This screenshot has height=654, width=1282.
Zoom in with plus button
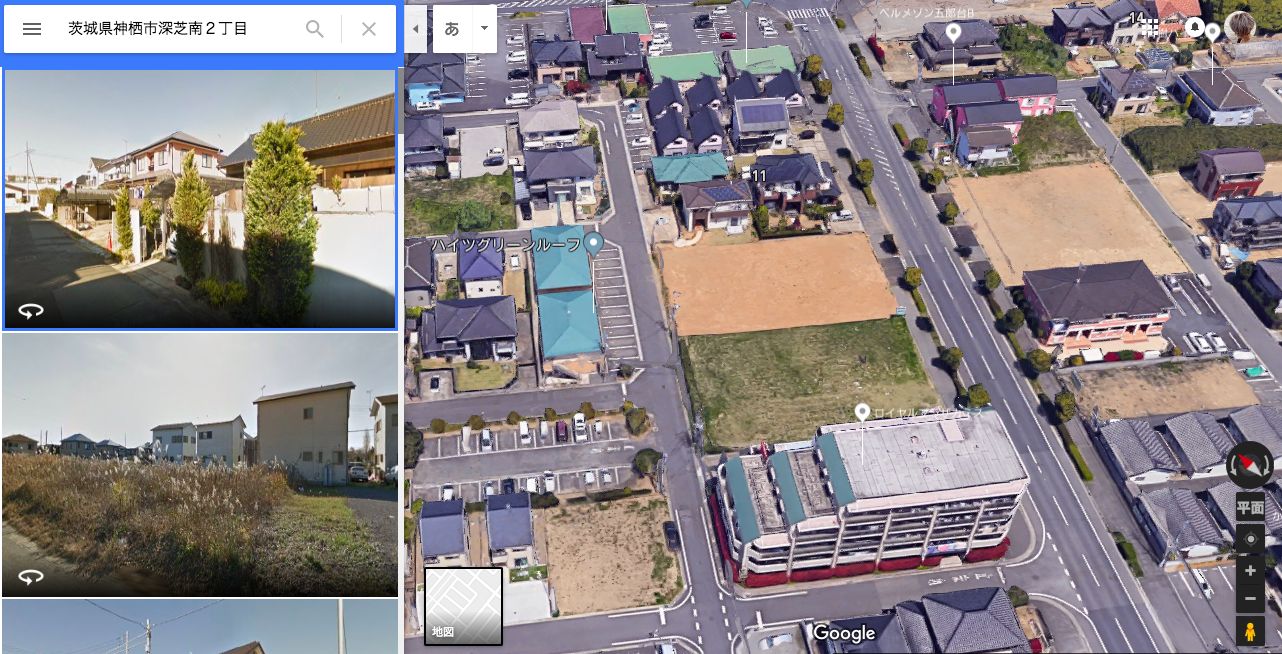[x=1250, y=571]
